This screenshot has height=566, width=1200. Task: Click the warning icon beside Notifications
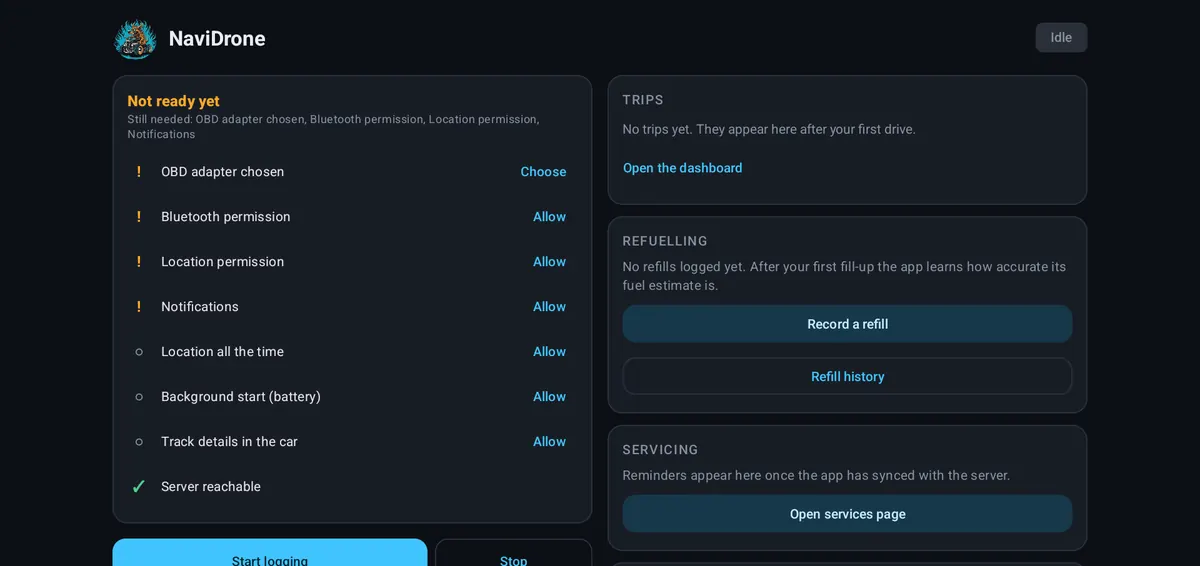pos(139,307)
